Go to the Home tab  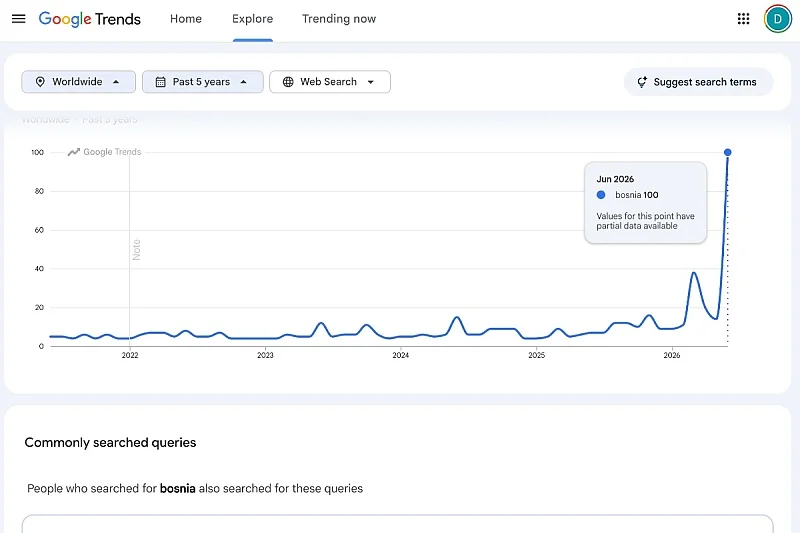point(186,19)
